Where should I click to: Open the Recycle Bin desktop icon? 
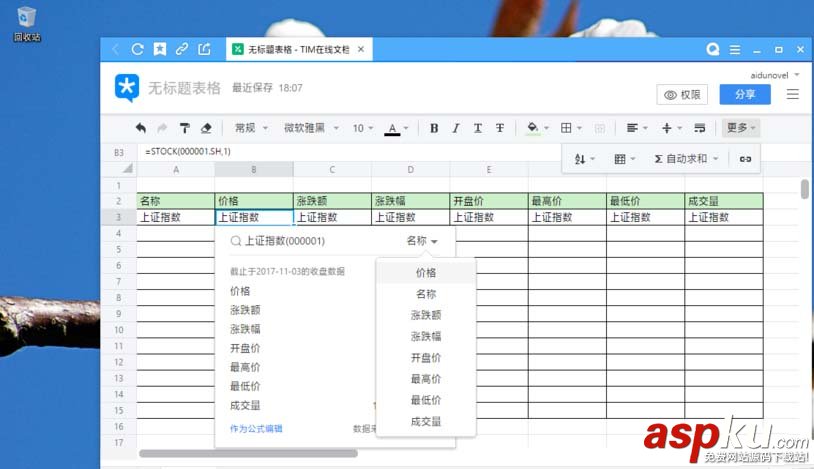point(26,23)
